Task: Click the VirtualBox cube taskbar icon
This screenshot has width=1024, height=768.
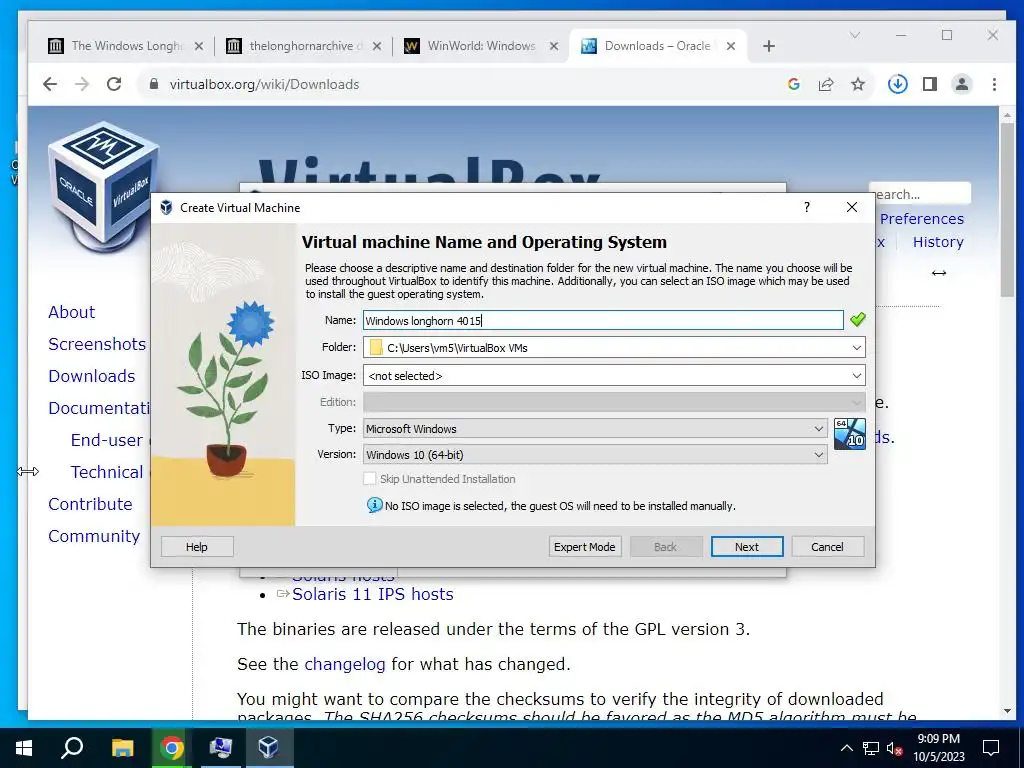Action: [269, 748]
